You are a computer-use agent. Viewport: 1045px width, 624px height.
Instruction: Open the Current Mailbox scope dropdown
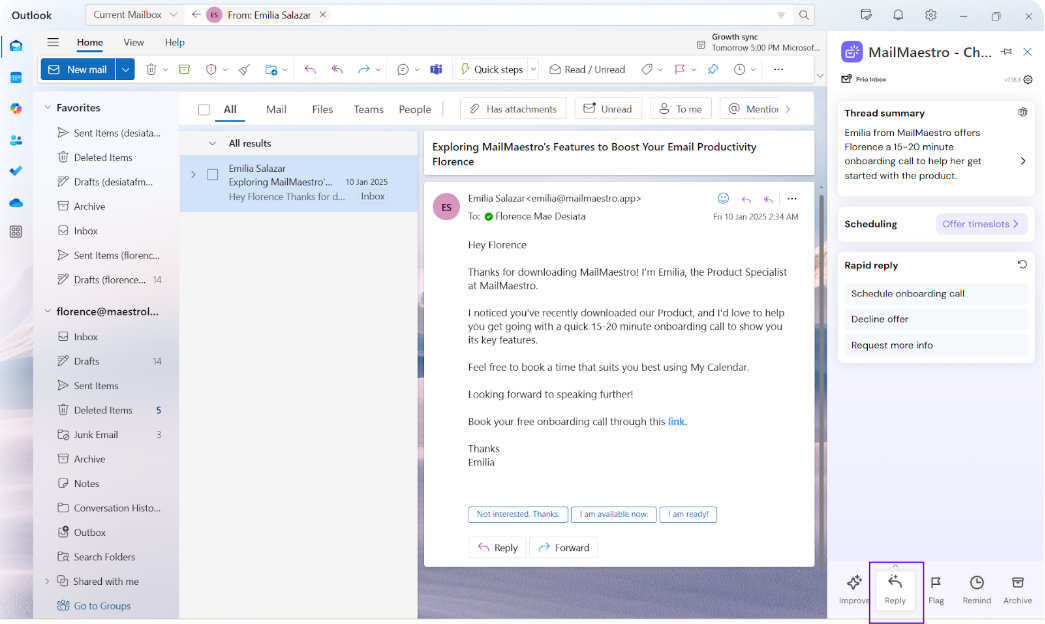[x=135, y=15]
